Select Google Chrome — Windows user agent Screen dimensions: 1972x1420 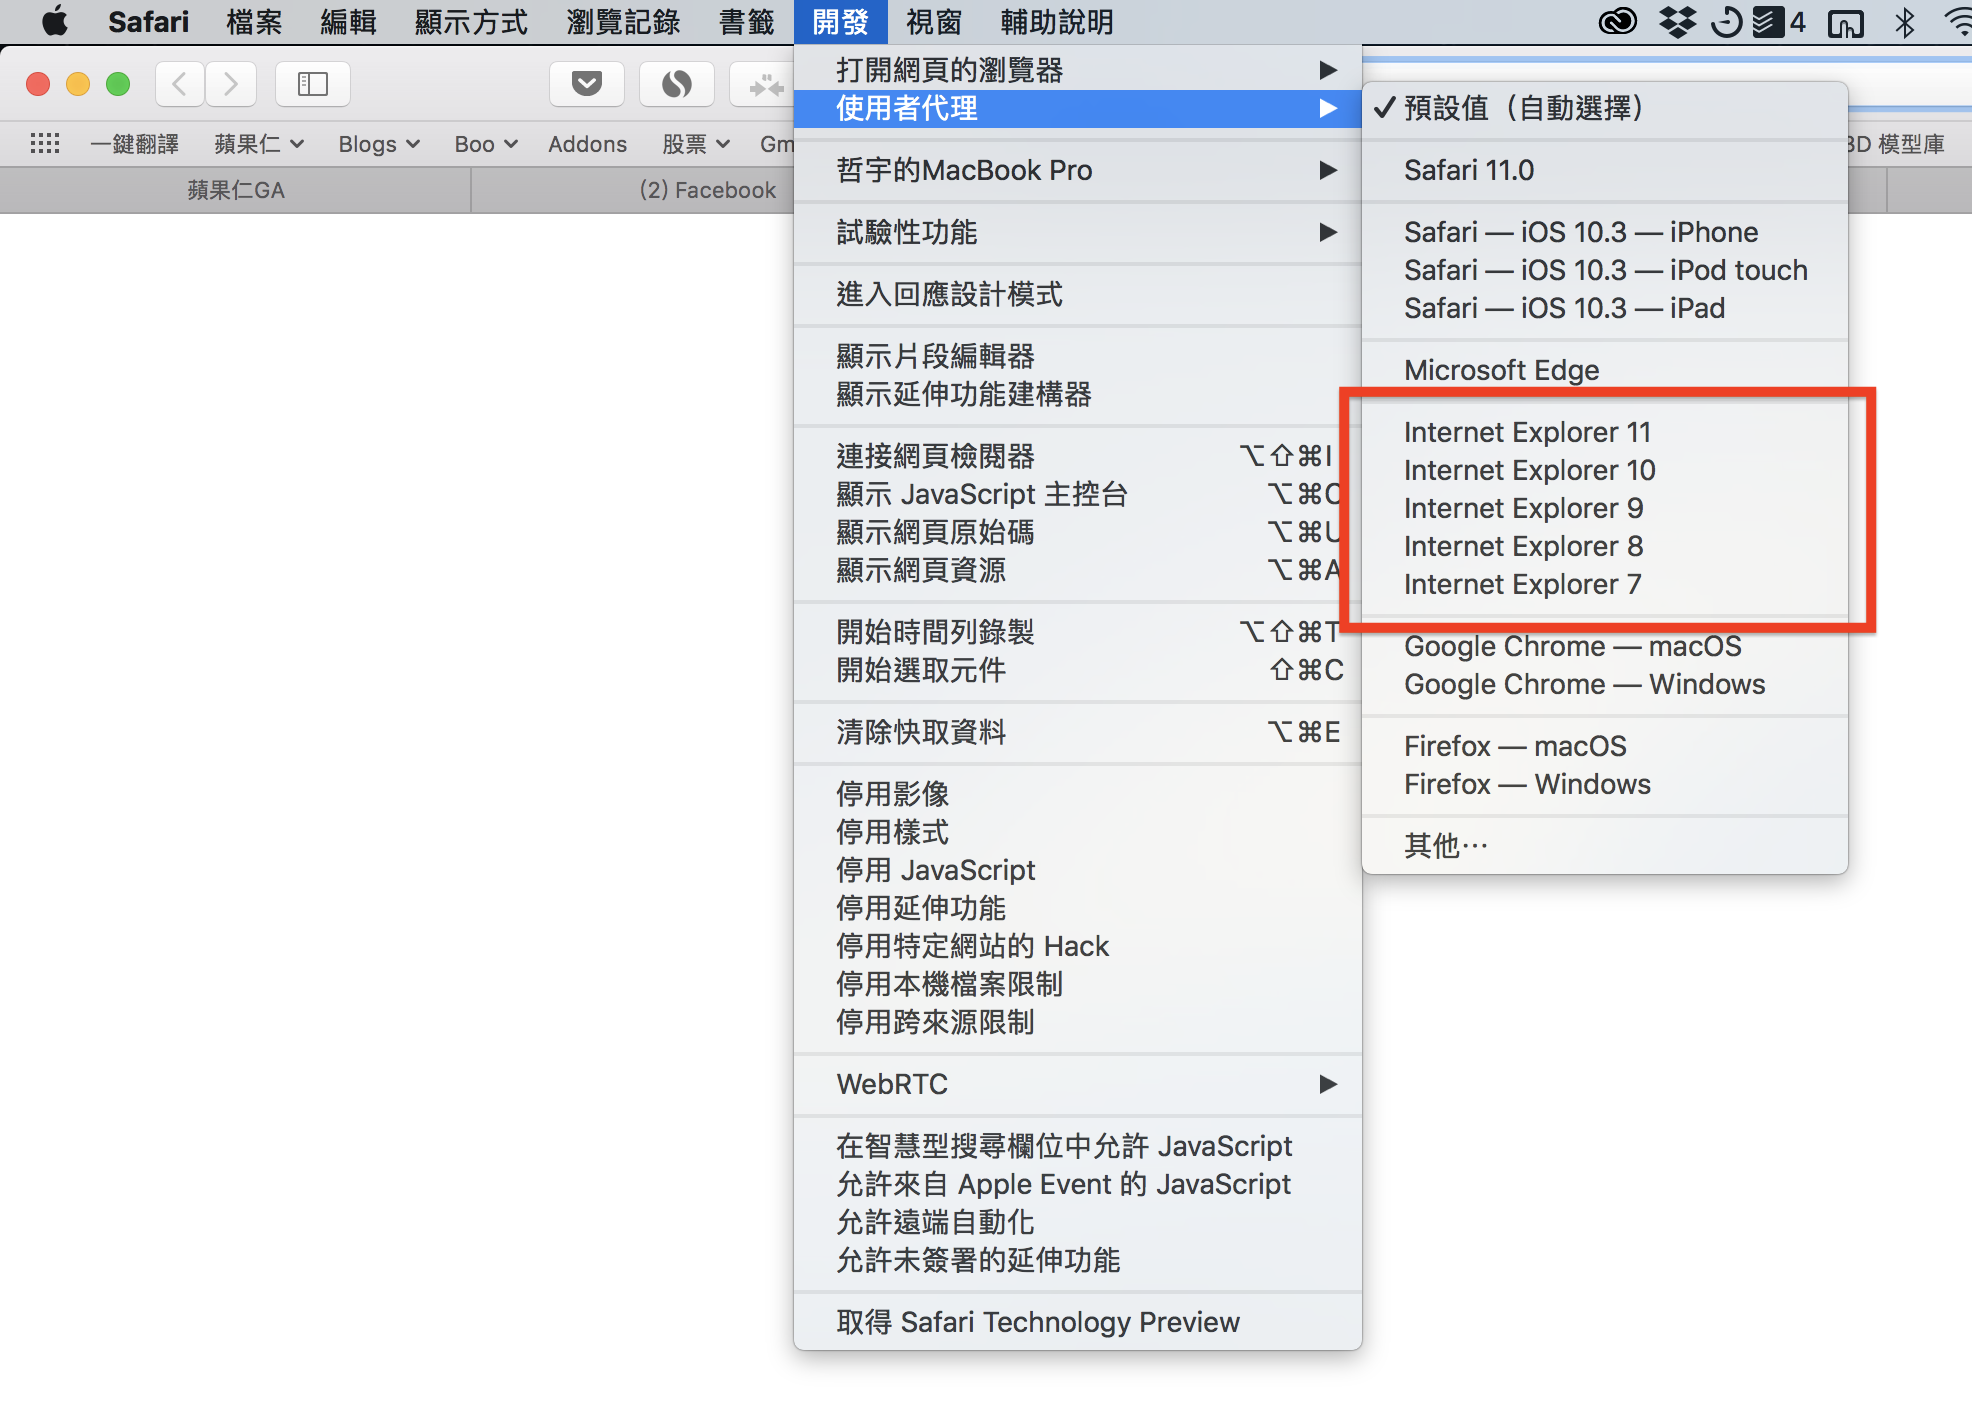click(x=1586, y=685)
